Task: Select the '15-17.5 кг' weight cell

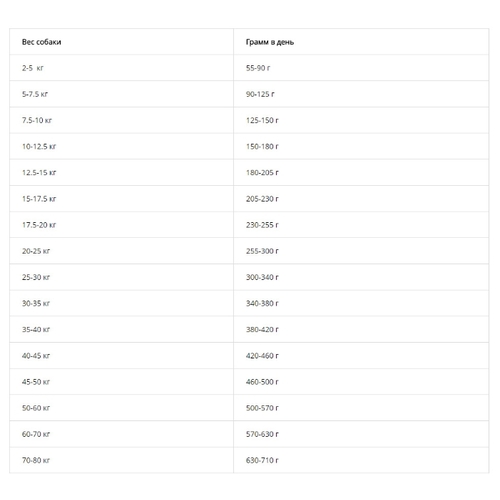Action: (39, 199)
